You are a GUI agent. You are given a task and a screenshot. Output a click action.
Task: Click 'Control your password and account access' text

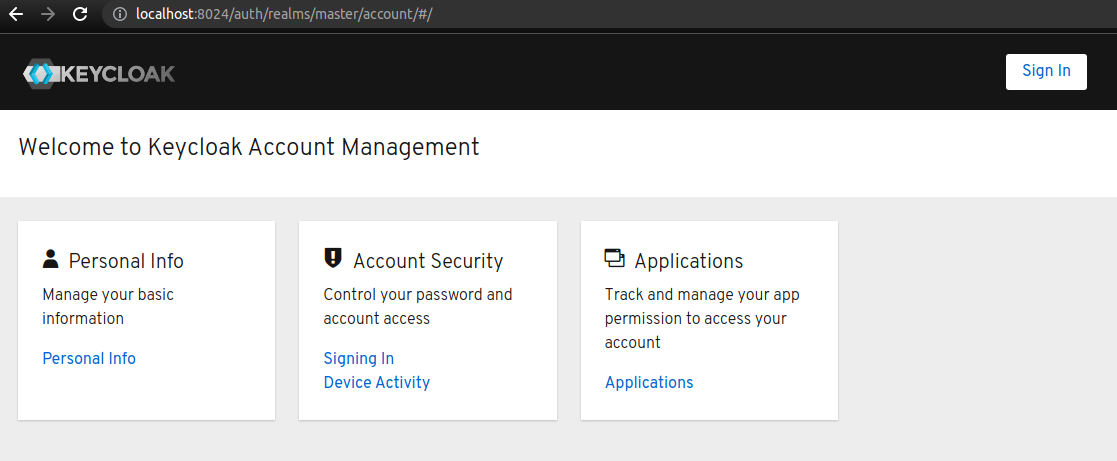418,306
